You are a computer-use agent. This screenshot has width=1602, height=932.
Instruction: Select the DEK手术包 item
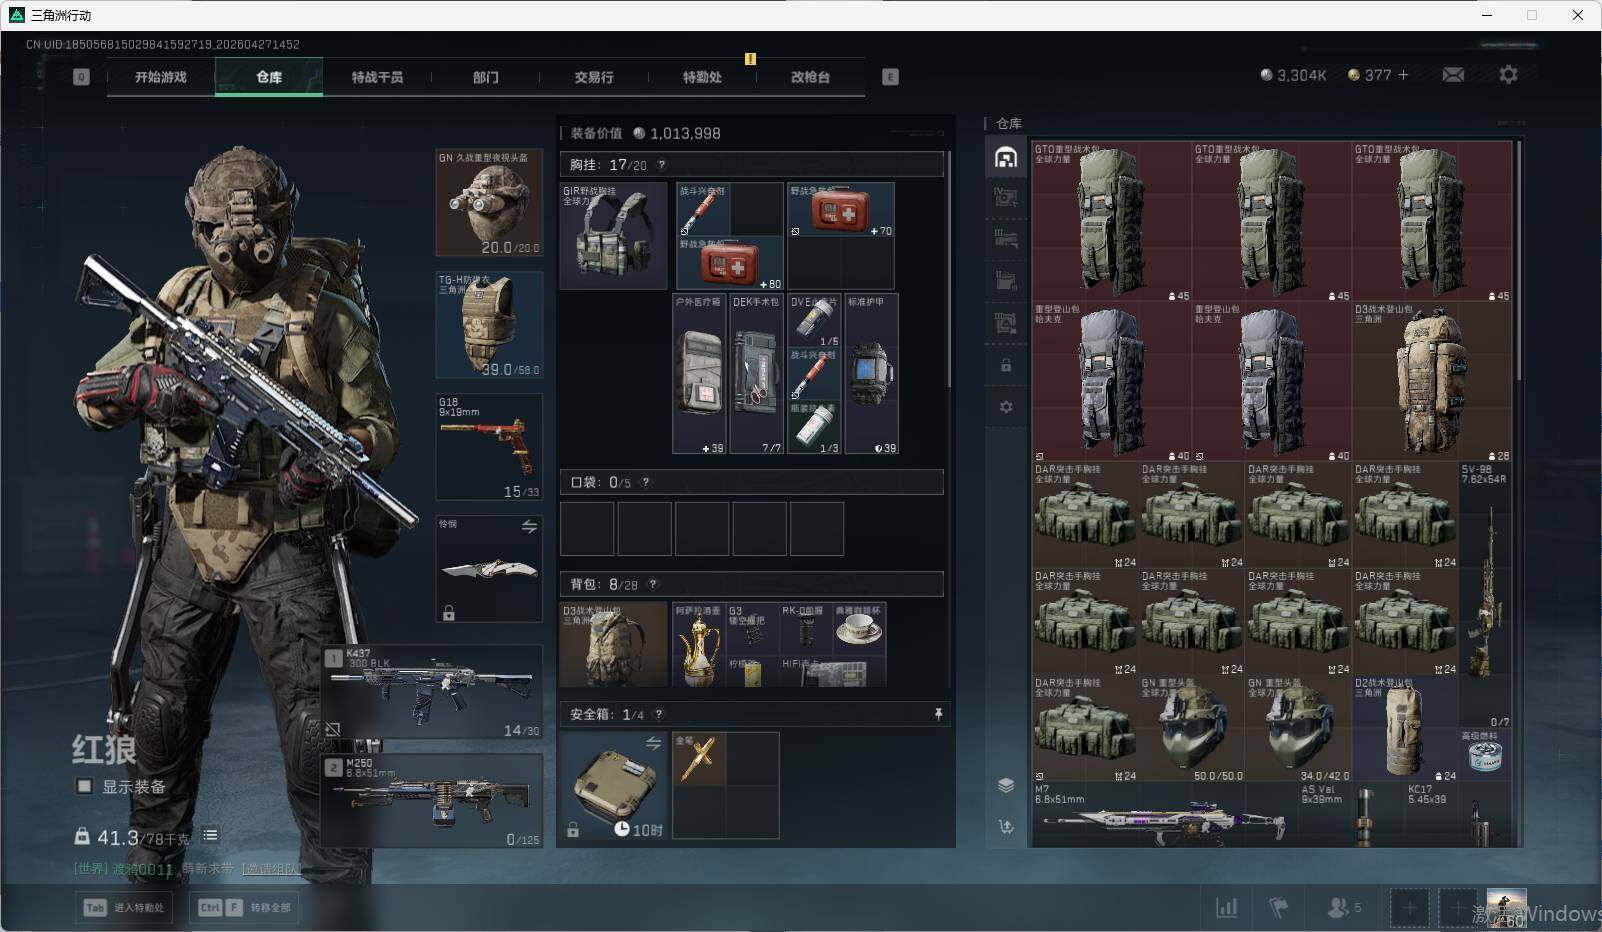(756, 374)
